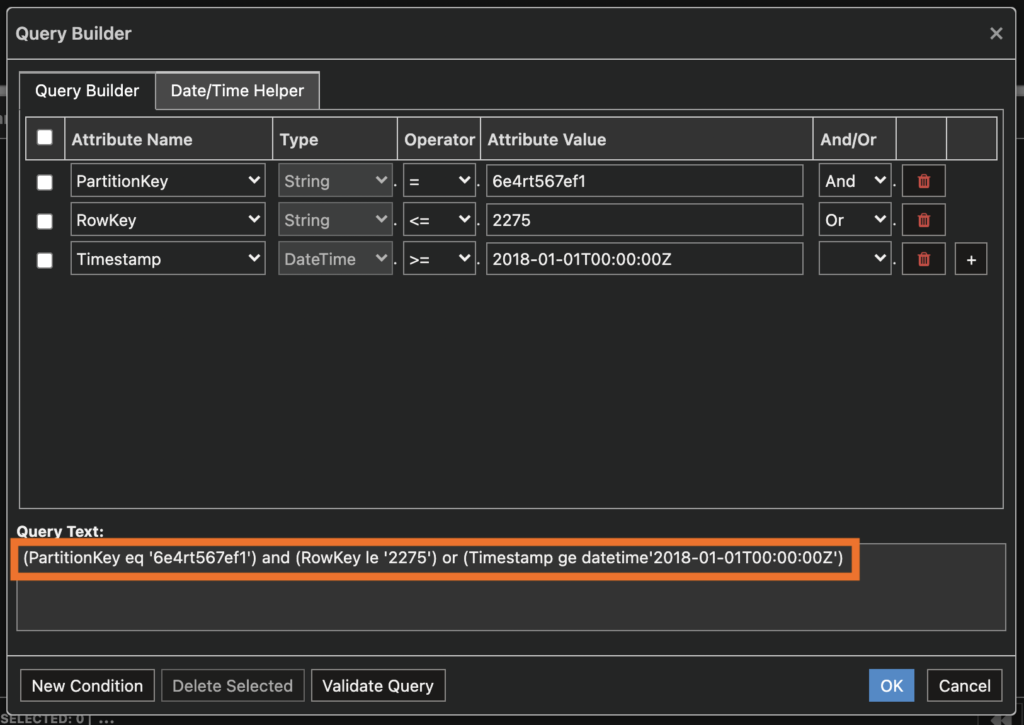Close the Query Builder dialog
This screenshot has height=725, width=1024.
click(x=996, y=33)
